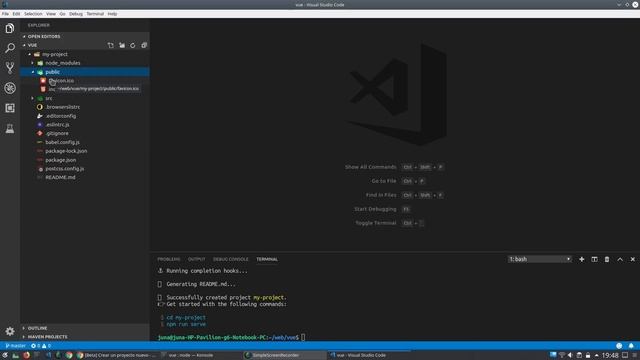This screenshot has height=360, width=640.
Task: Kill the terminal with trash icon
Action: pyautogui.click(x=607, y=259)
